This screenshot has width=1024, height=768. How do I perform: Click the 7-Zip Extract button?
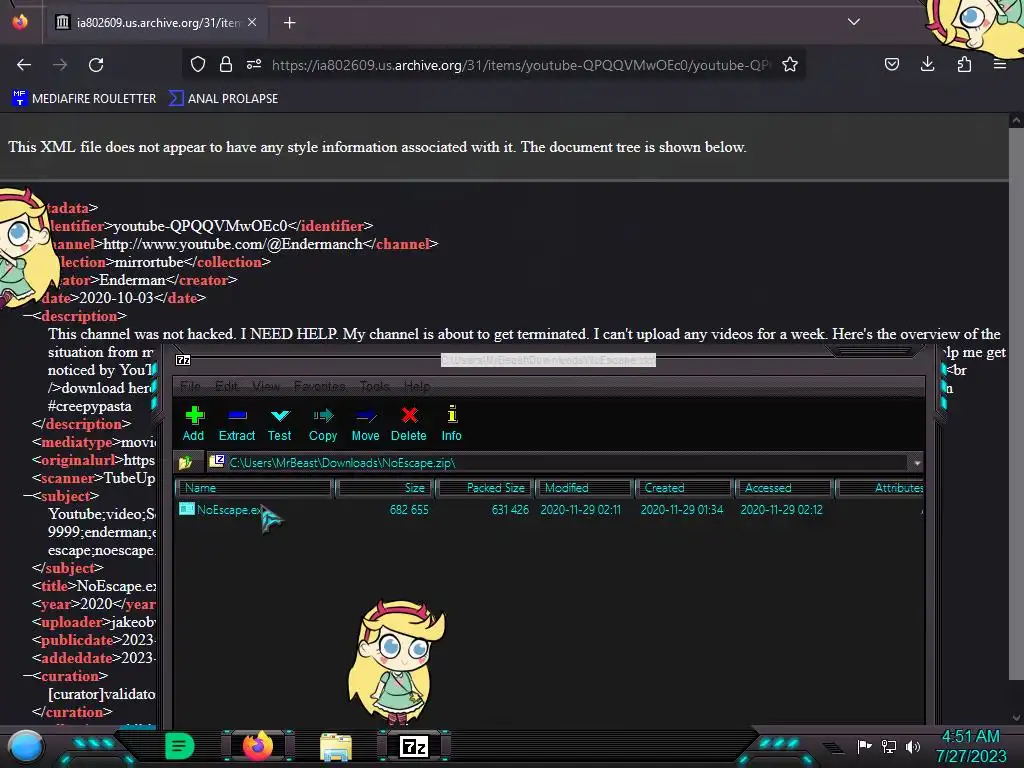click(x=236, y=424)
